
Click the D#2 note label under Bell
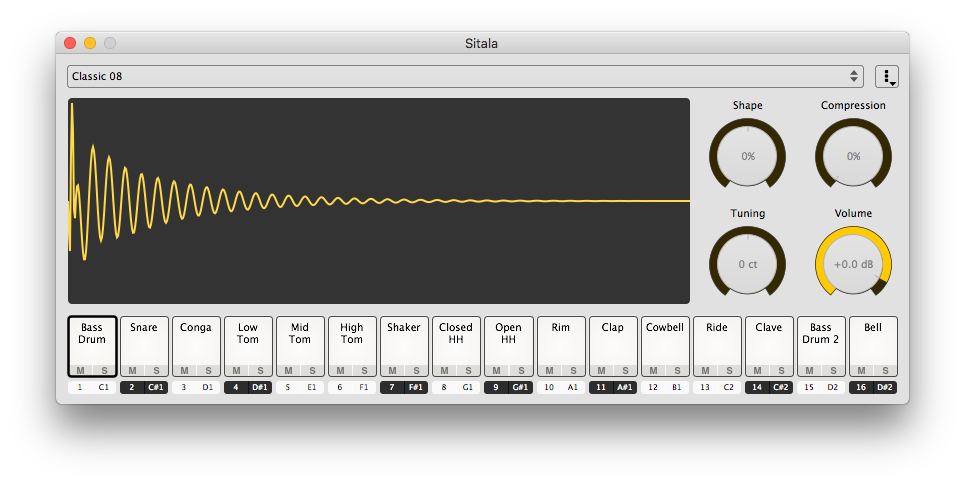tap(884, 387)
